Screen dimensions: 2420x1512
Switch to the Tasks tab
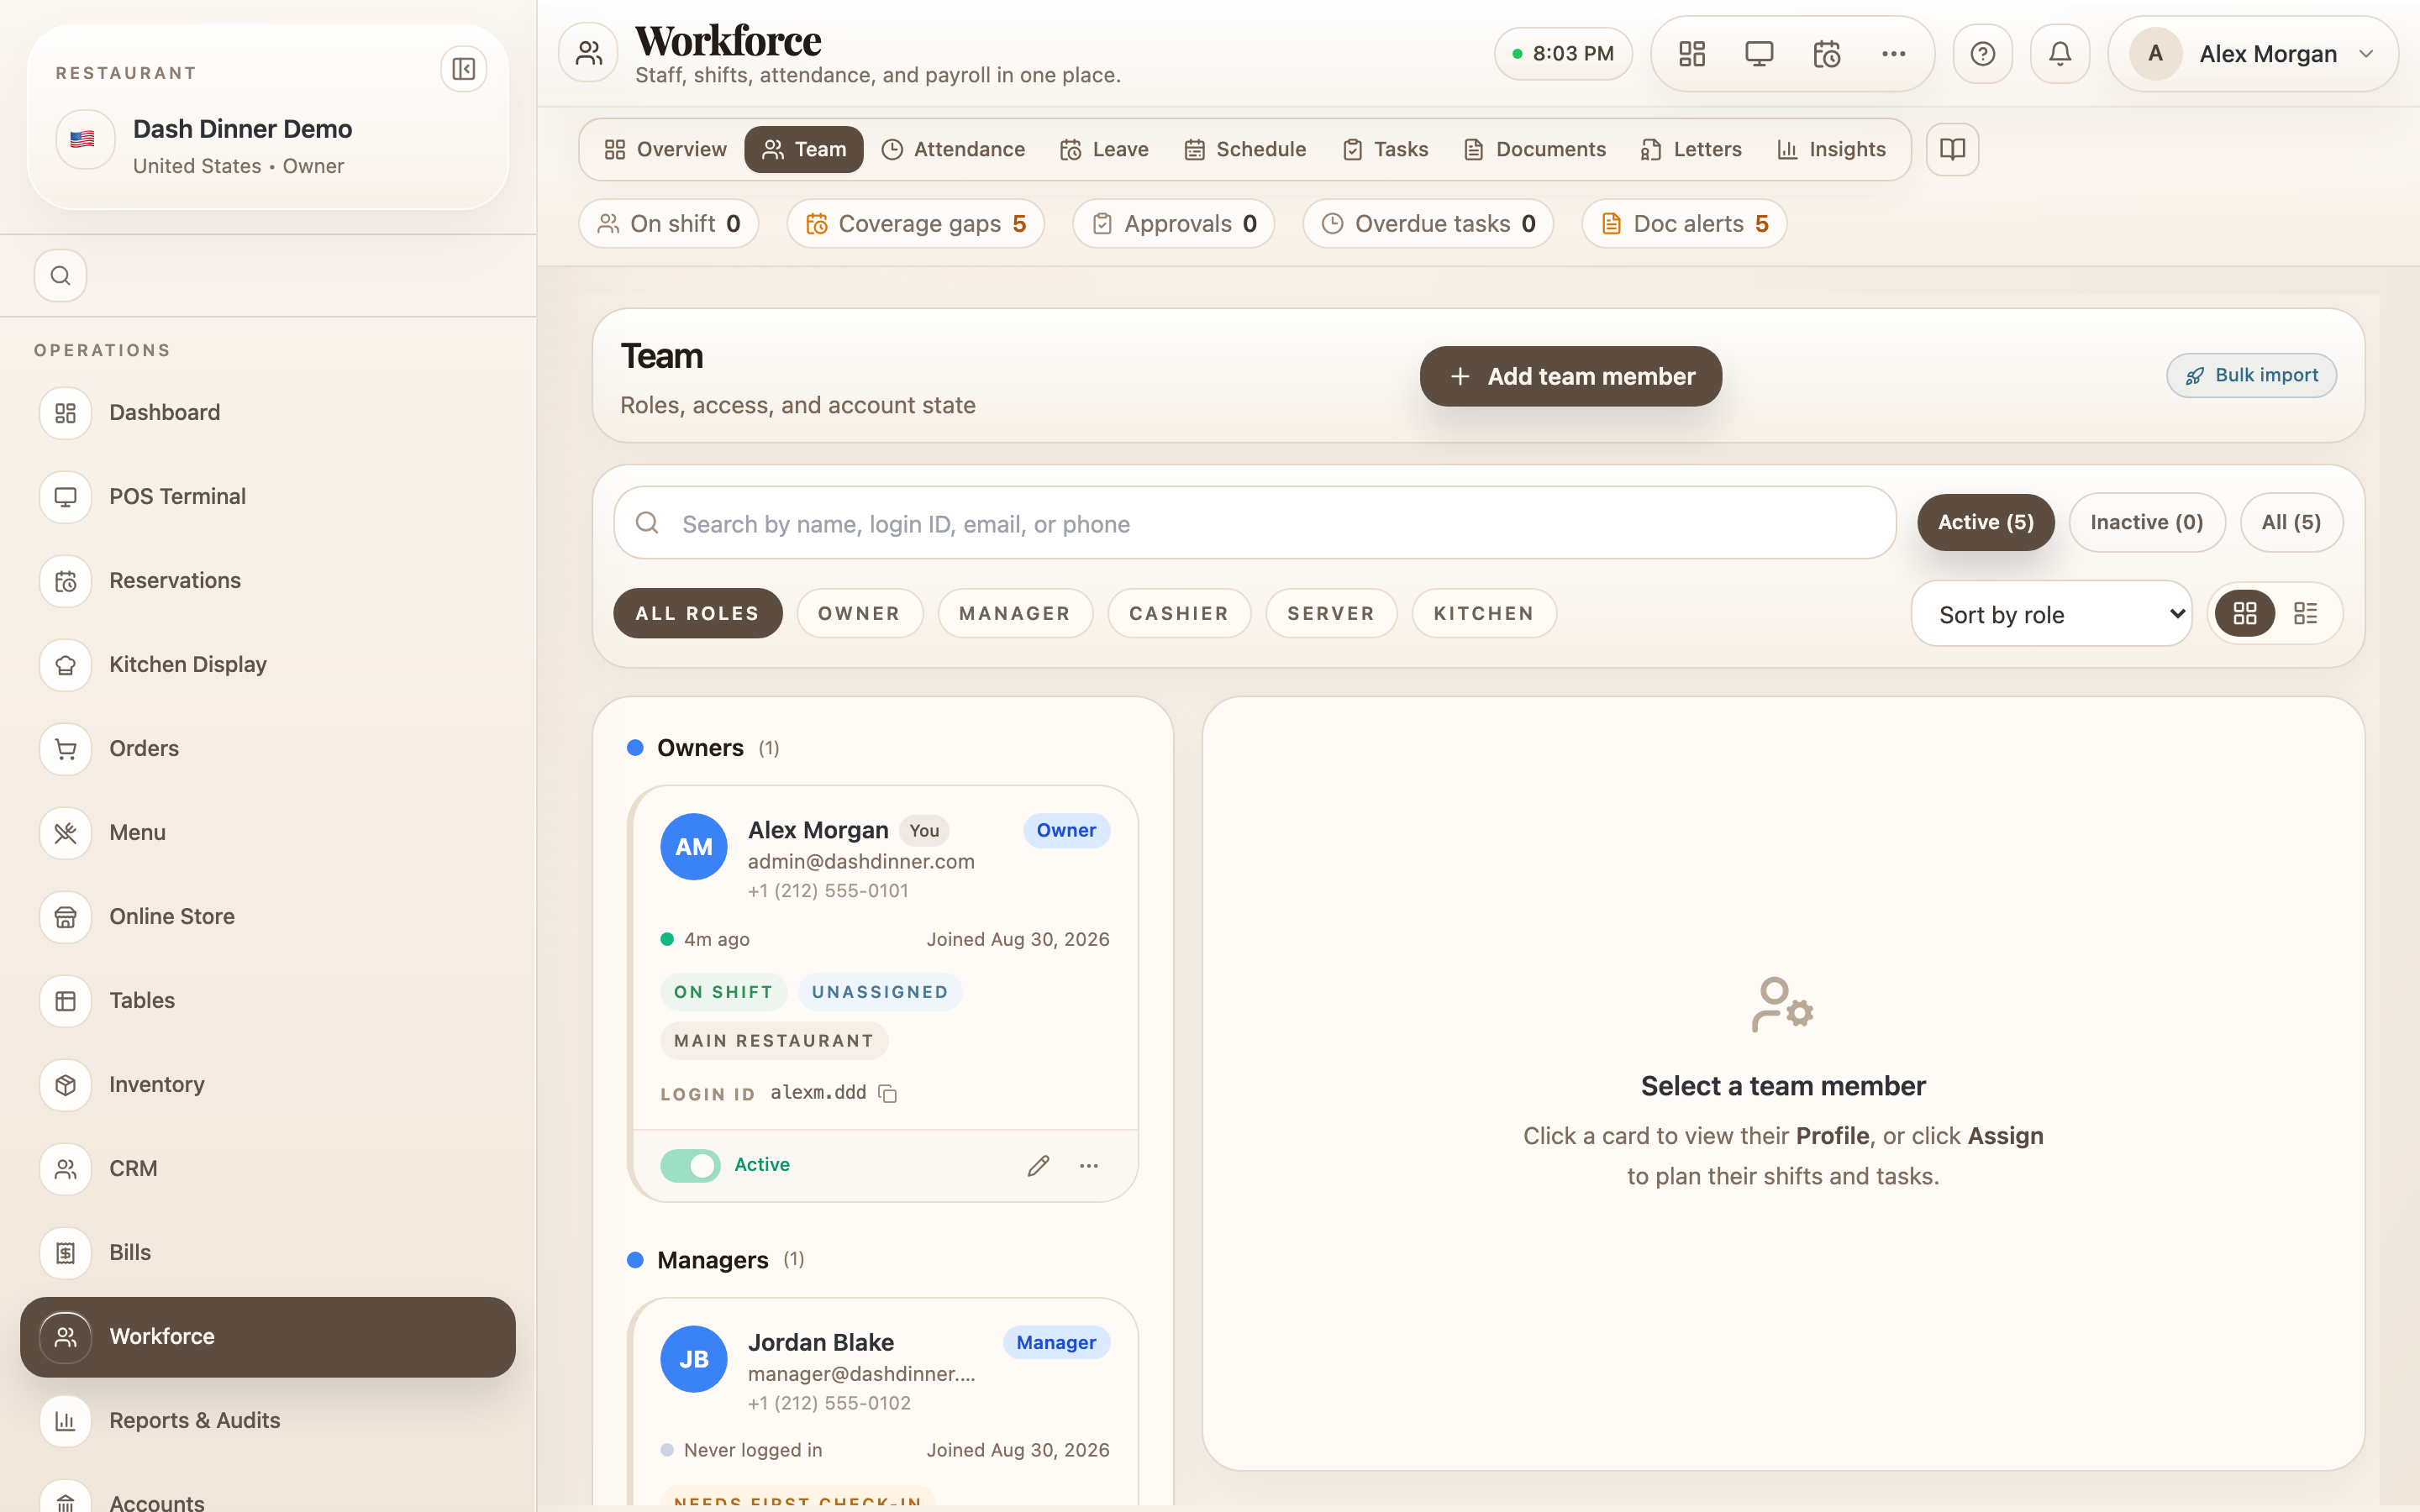tap(1385, 149)
